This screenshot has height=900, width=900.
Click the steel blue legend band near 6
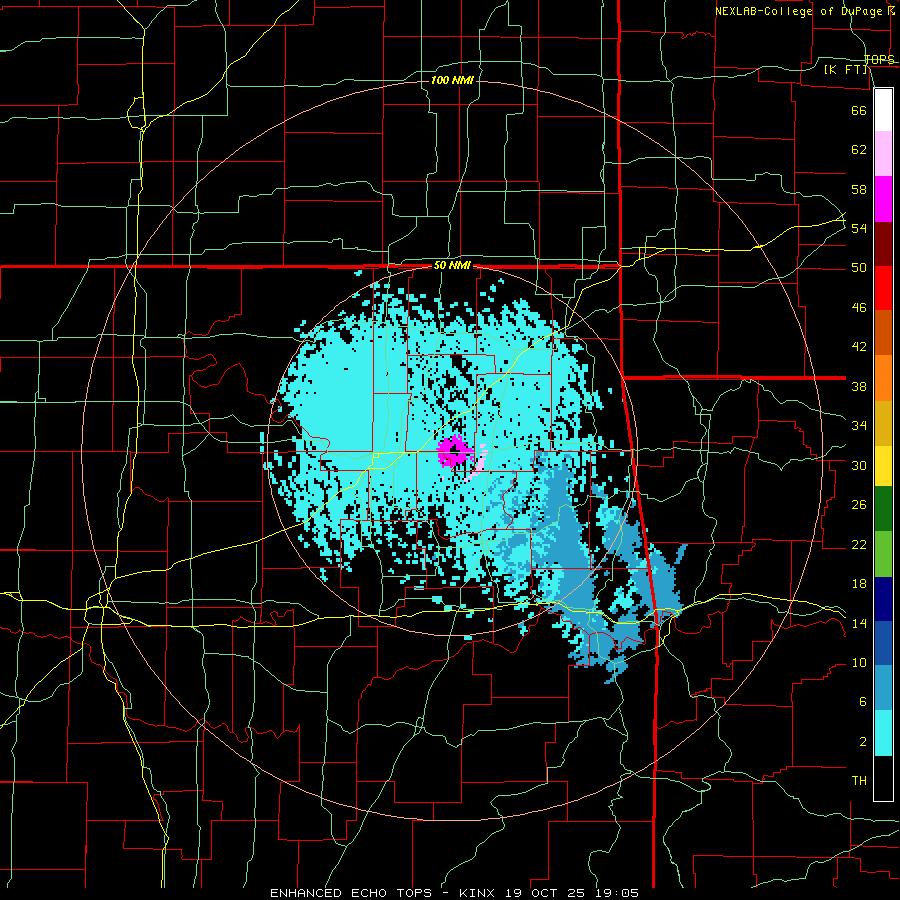pyautogui.click(x=883, y=688)
